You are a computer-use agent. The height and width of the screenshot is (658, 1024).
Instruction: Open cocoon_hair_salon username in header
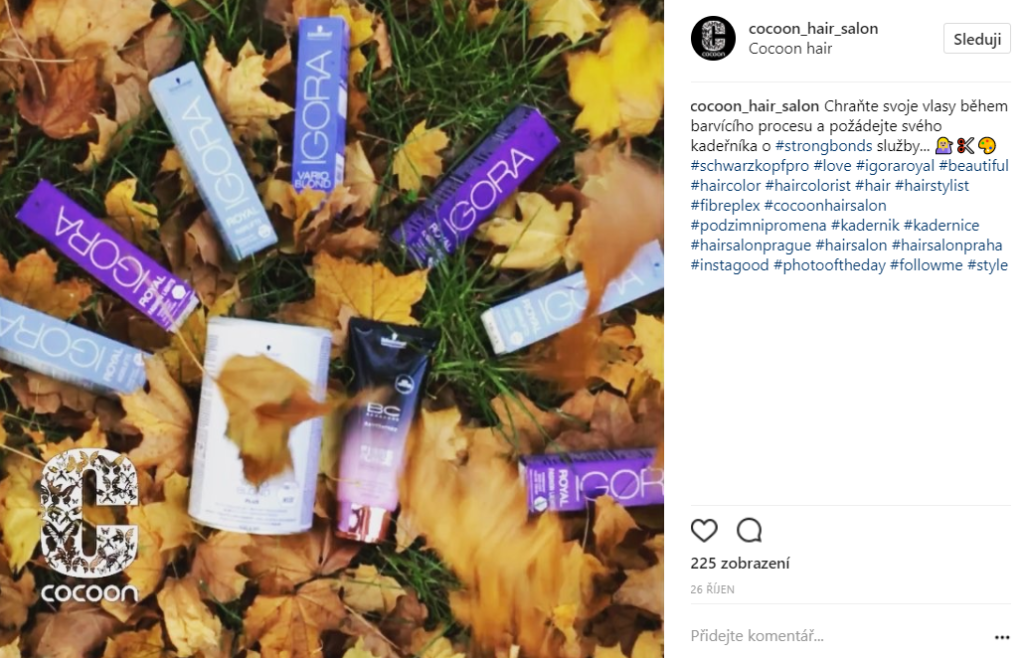[813, 29]
